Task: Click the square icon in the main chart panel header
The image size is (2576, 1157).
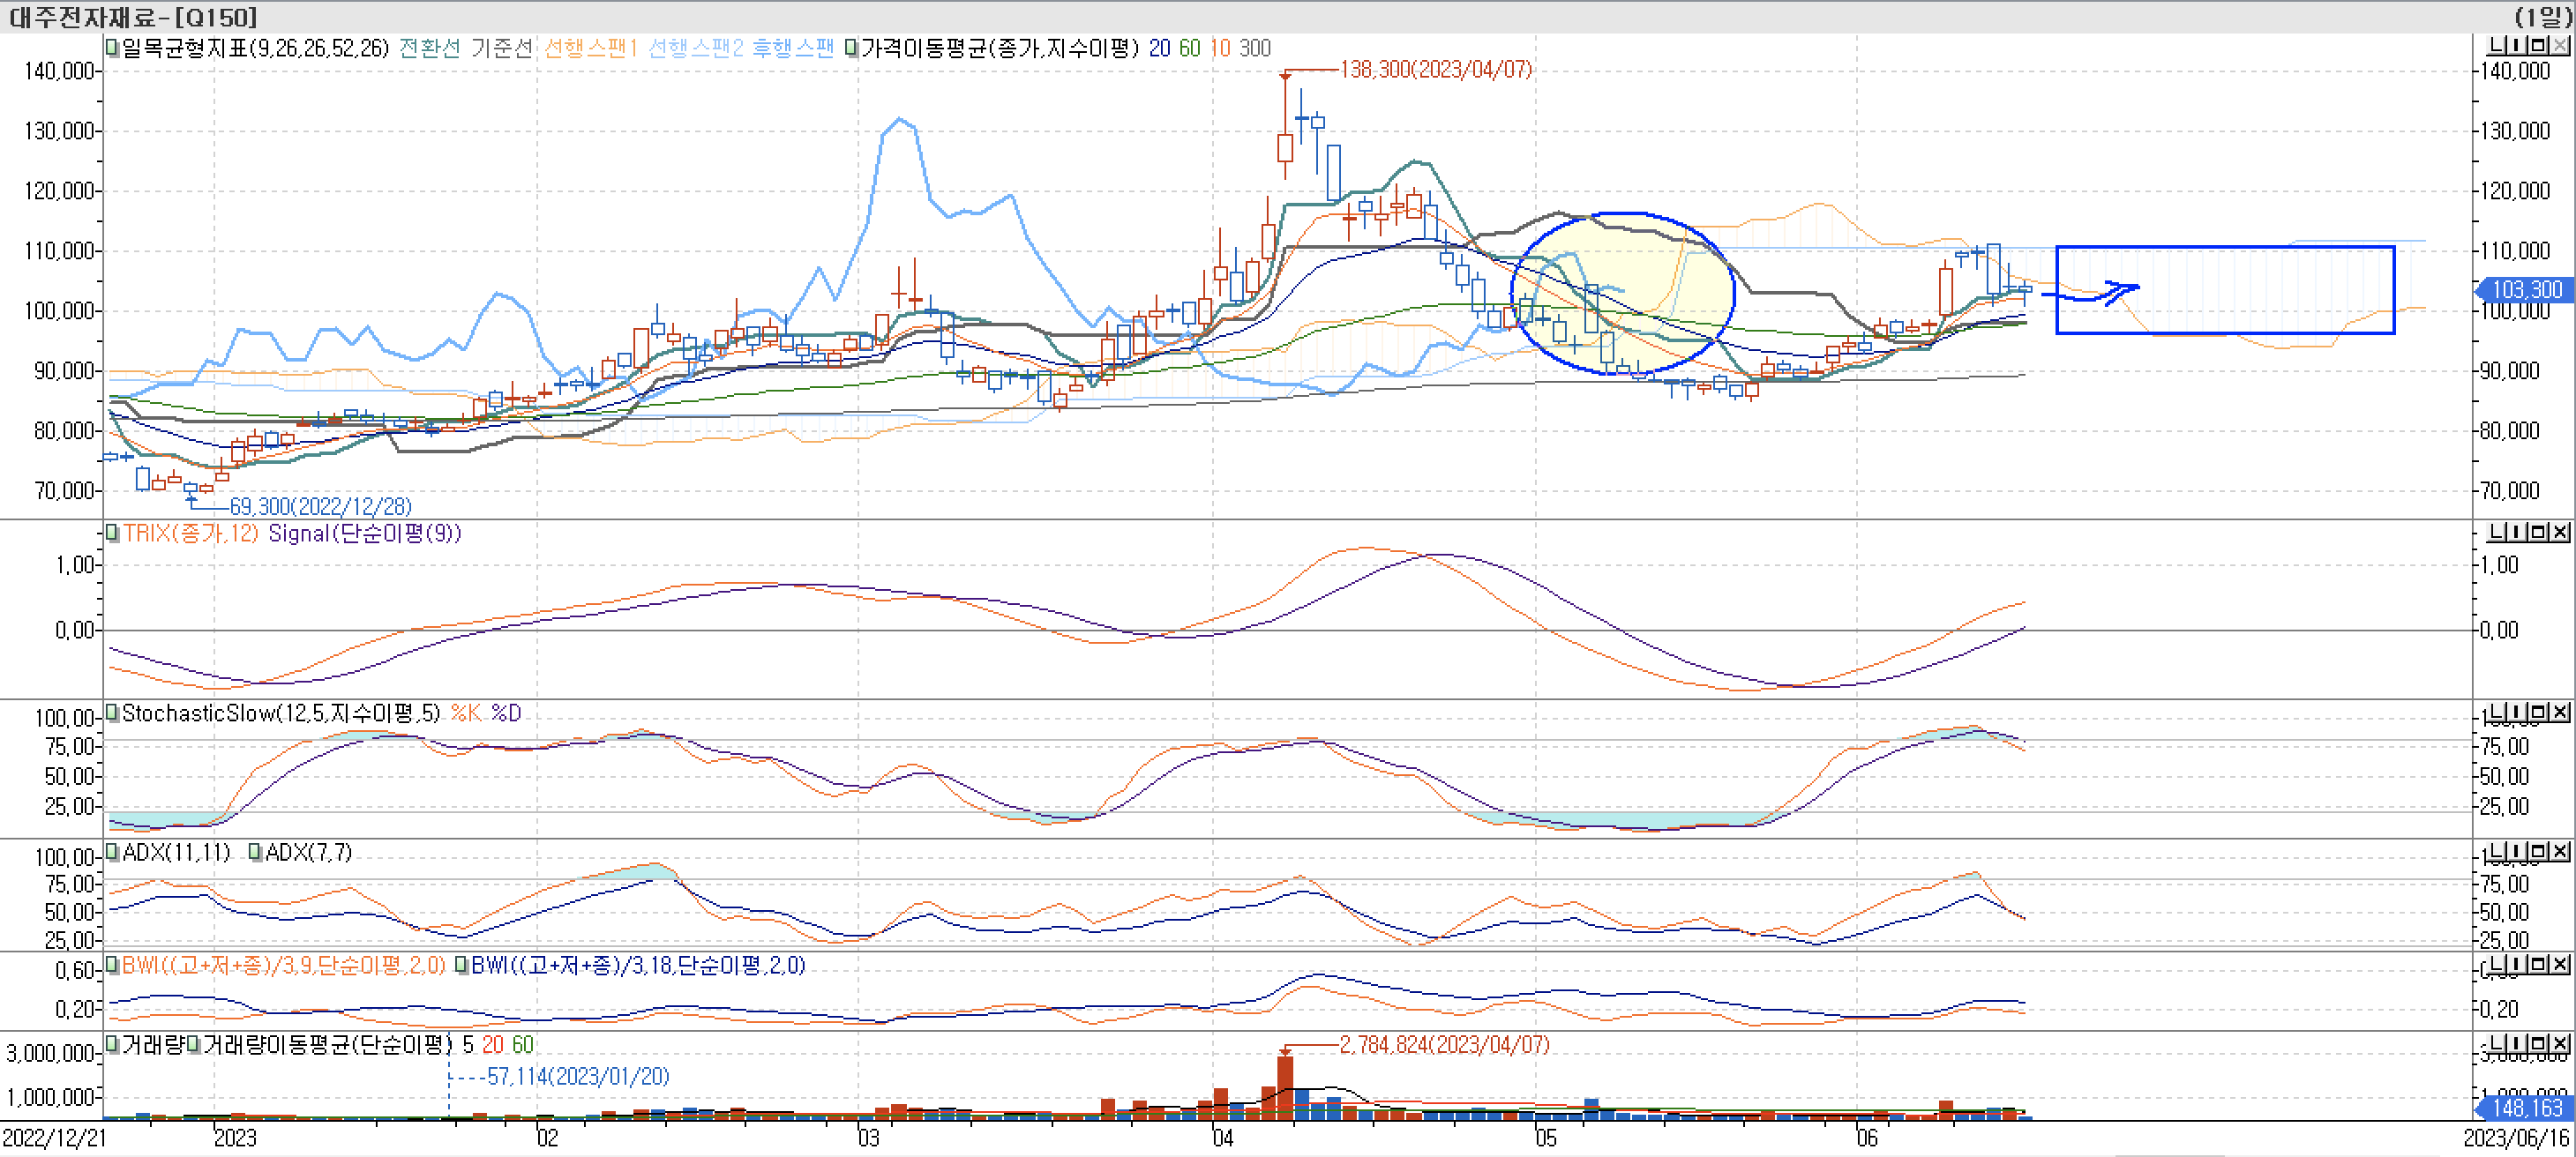Action: click(2538, 44)
